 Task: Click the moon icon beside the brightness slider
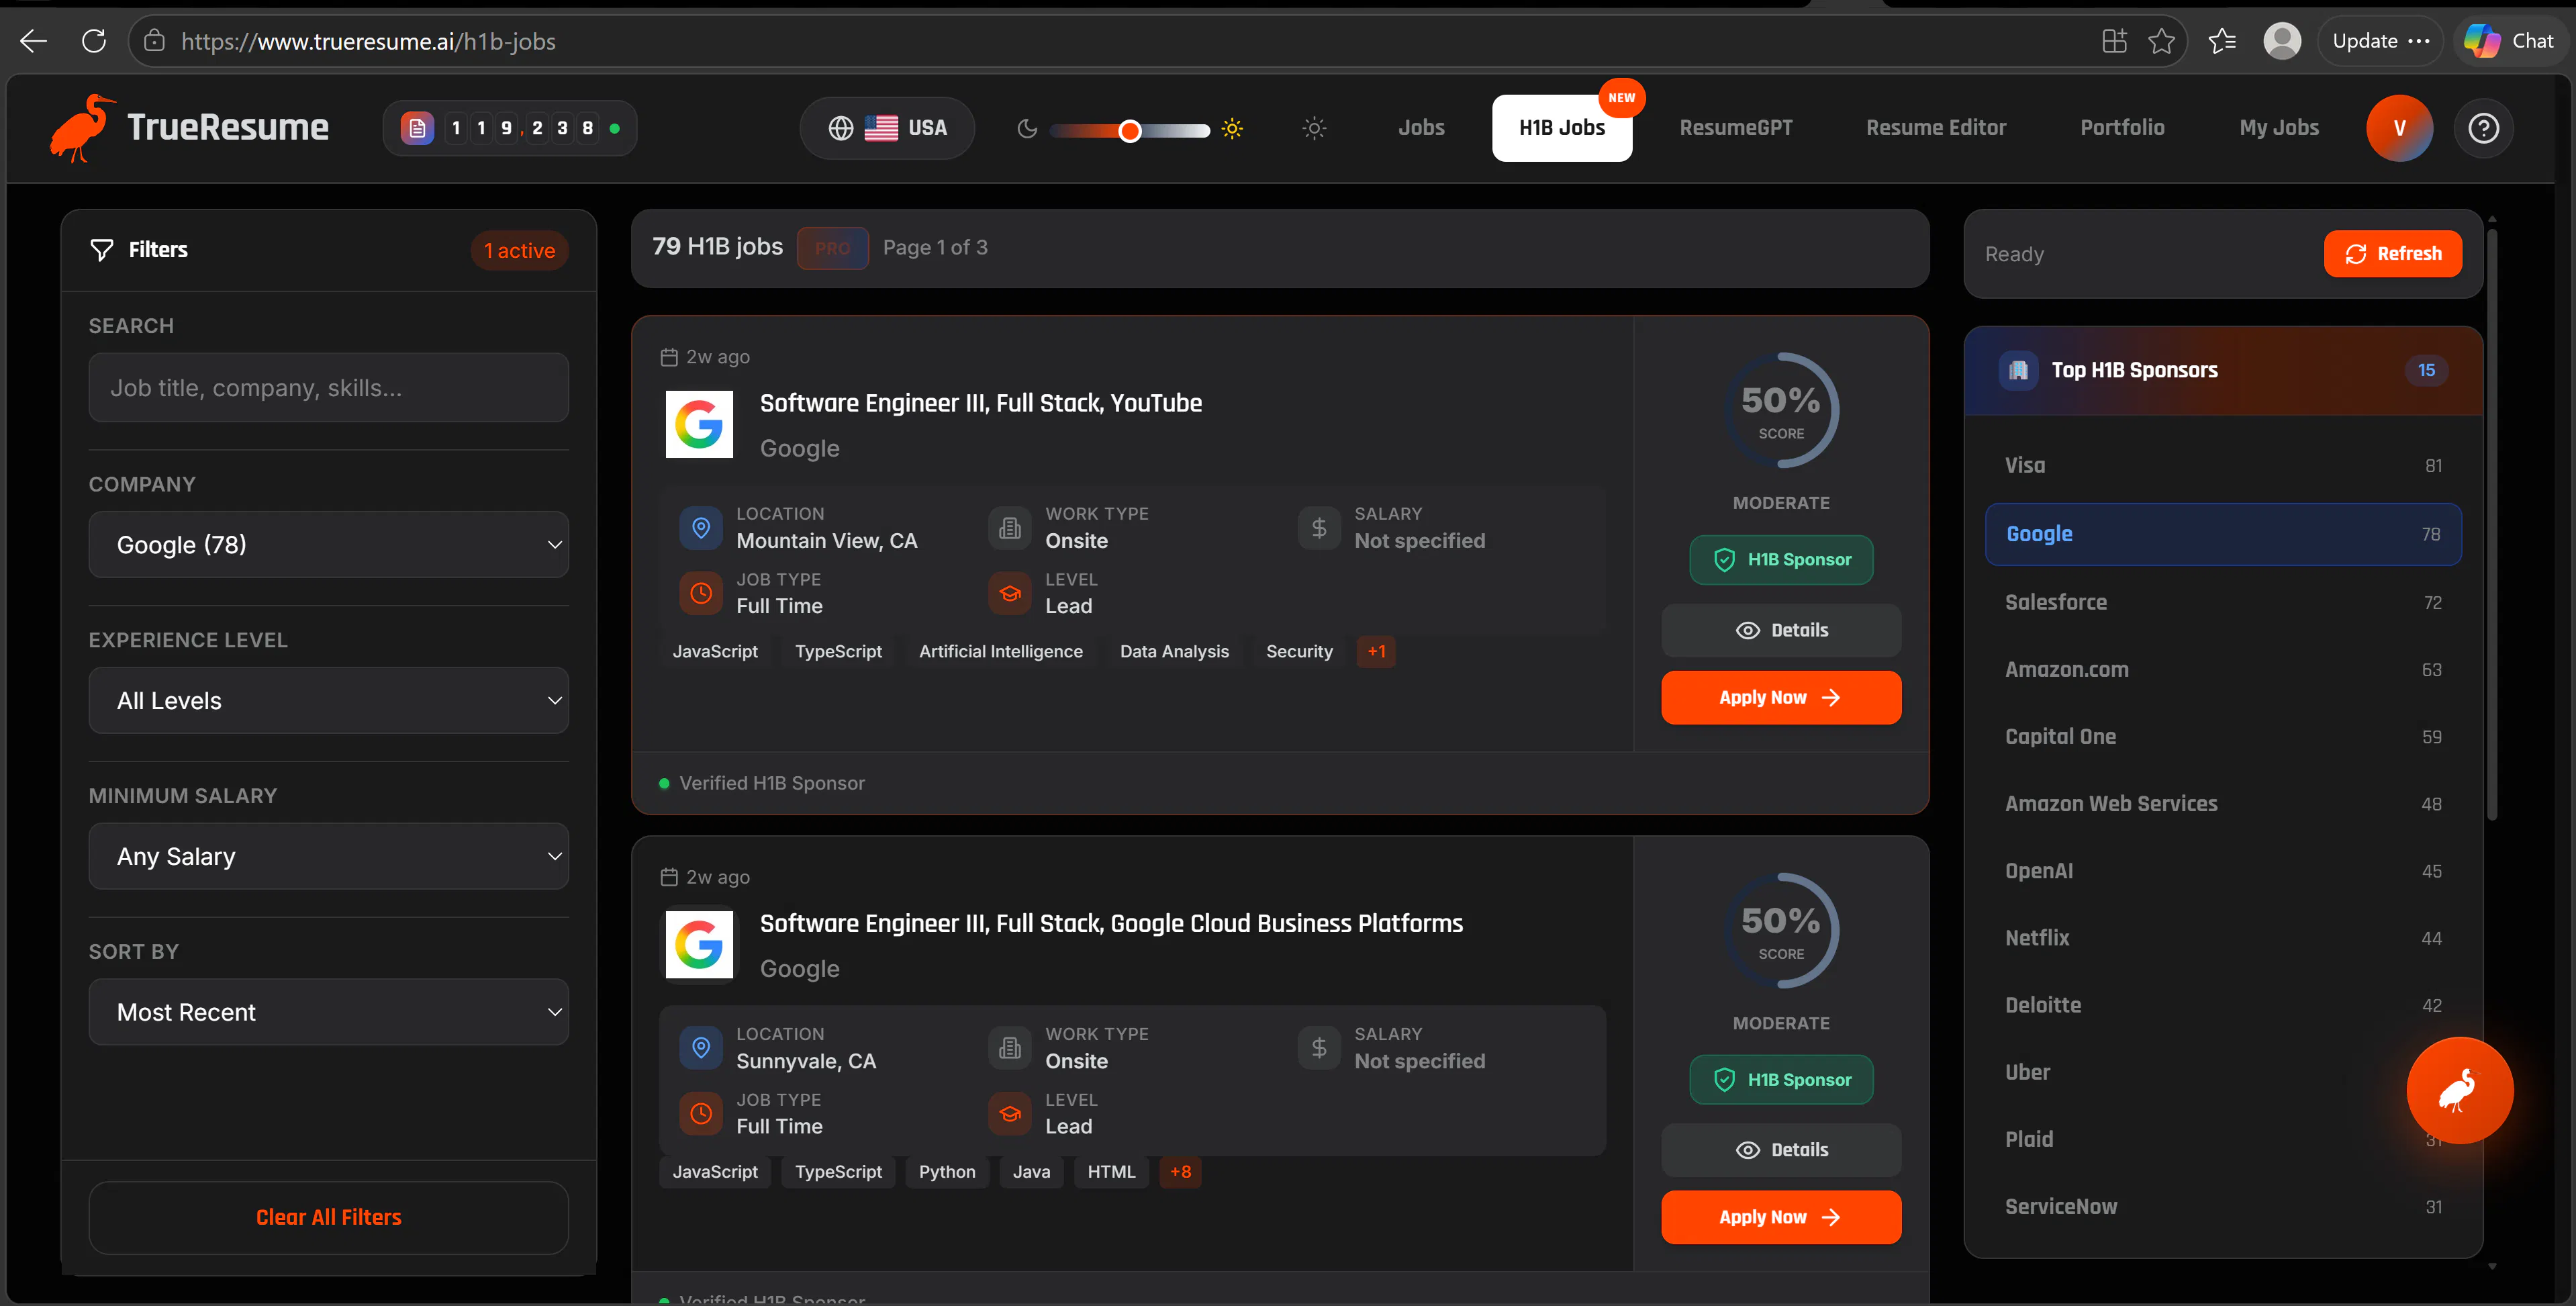point(1027,129)
